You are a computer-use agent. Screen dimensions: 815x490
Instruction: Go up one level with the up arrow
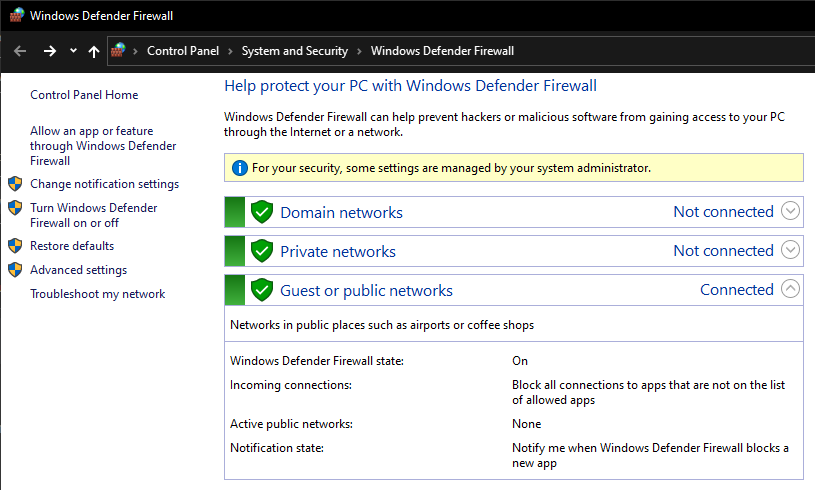94,51
